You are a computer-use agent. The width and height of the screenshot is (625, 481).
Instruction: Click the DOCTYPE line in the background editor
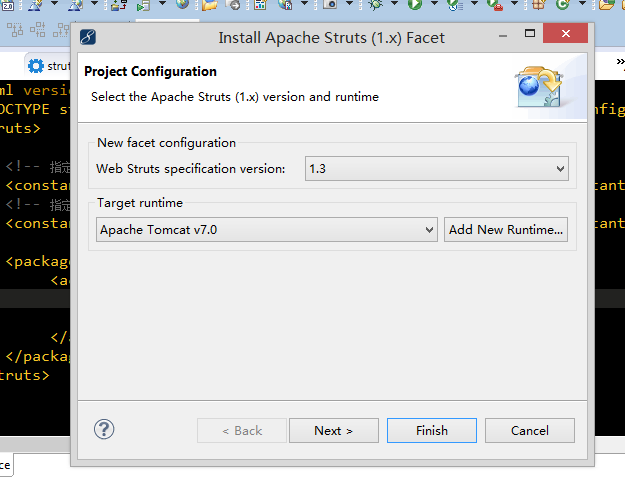click(35, 109)
